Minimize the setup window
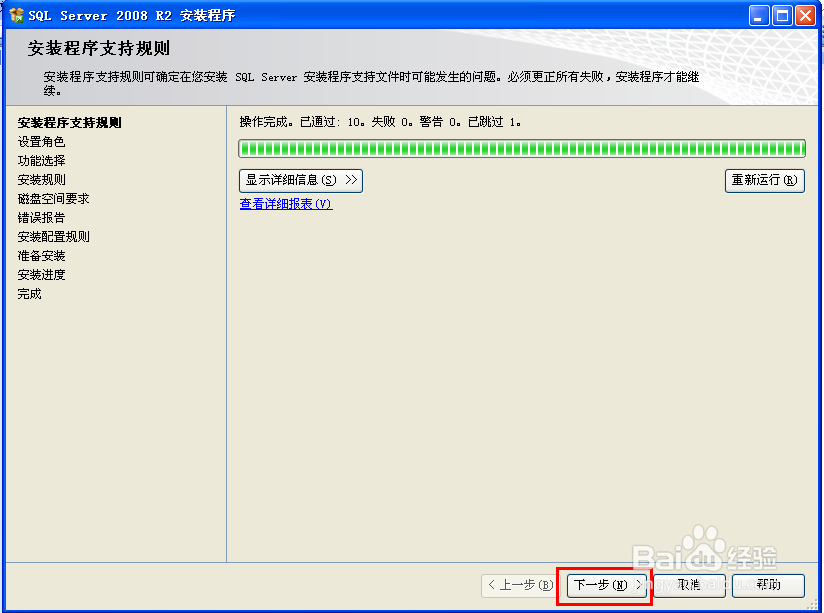This screenshot has width=824, height=613. [760, 14]
